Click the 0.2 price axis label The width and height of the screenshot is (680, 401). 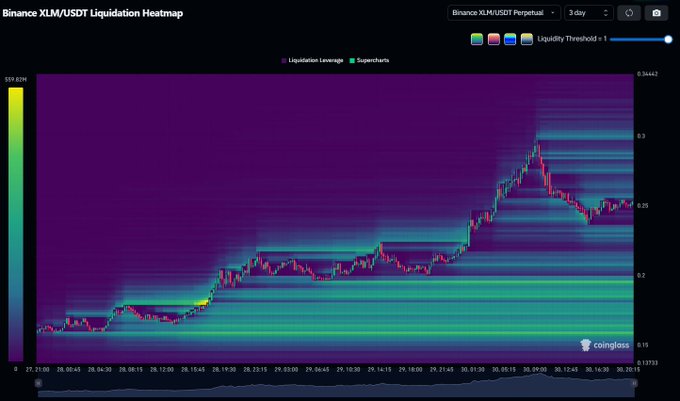(x=641, y=275)
